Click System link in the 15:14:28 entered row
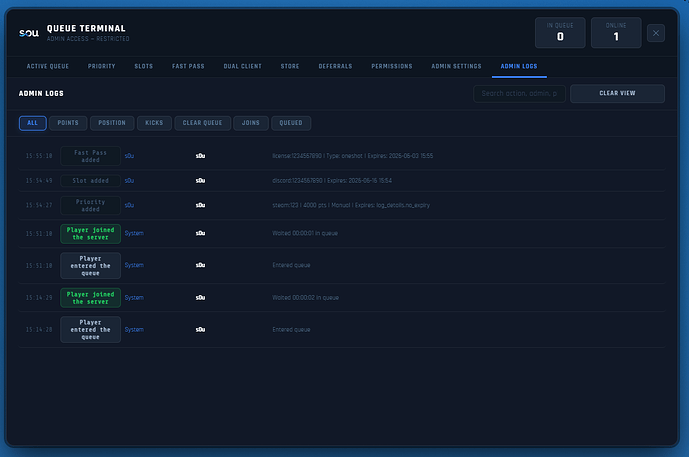This screenshot has height=457, width=689. 134,330
